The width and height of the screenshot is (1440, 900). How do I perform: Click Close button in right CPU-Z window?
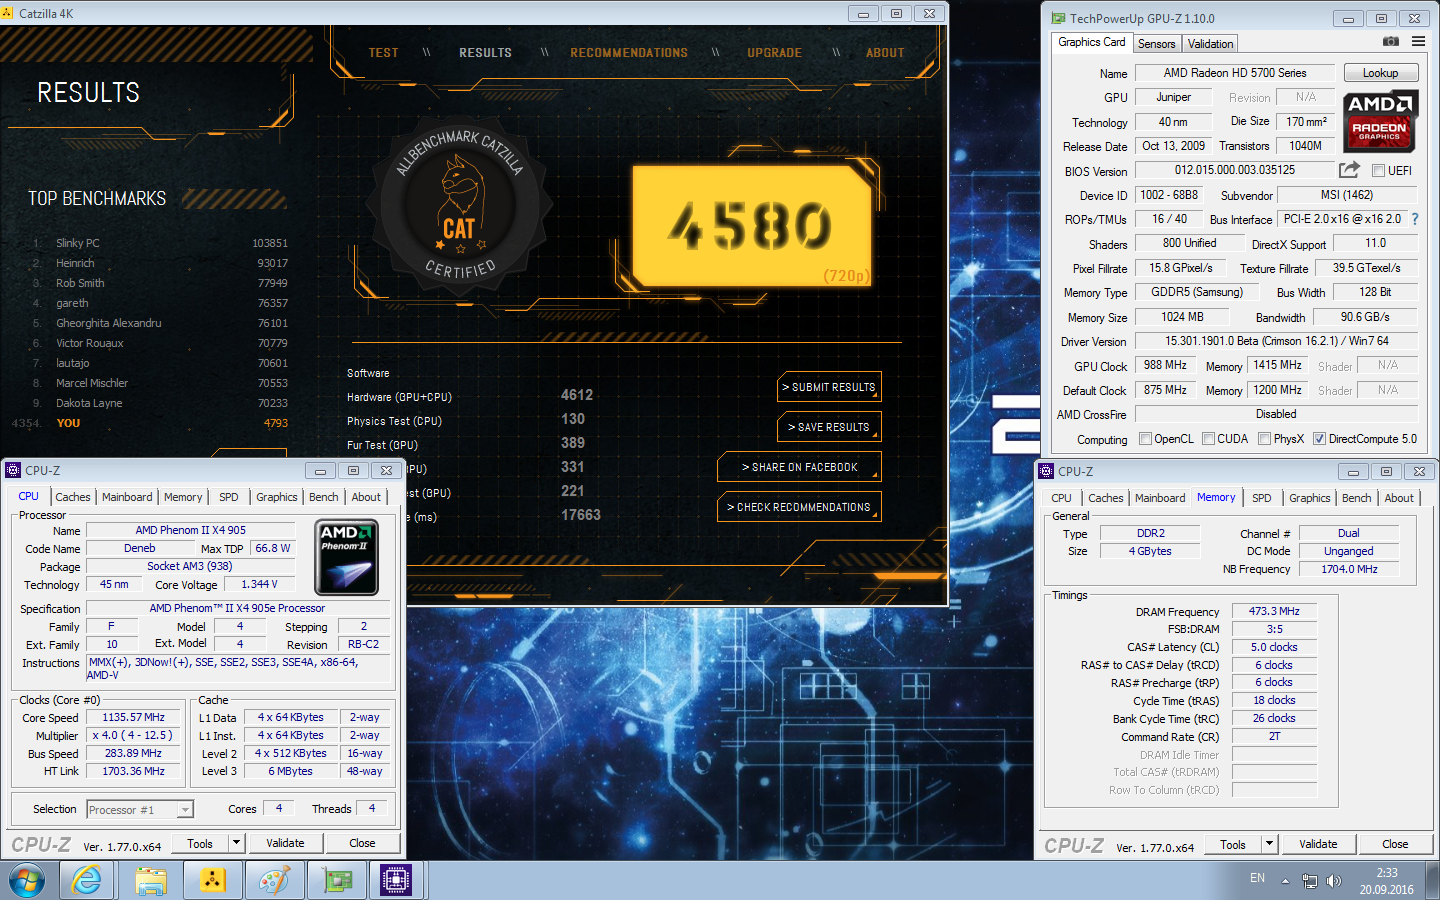(x=1395, y=844)
